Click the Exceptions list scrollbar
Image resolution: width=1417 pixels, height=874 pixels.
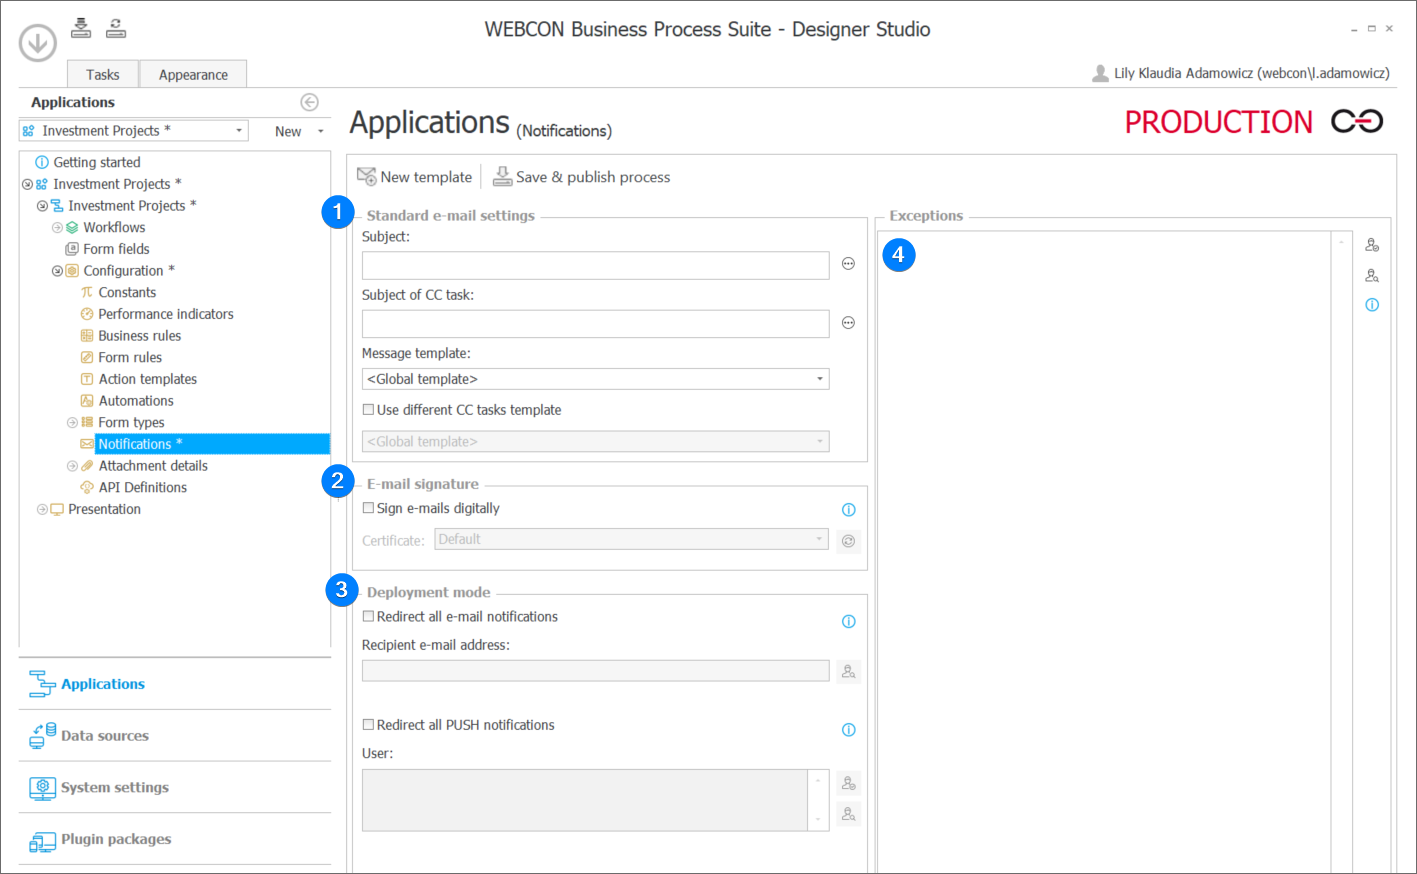pos(1341,553)
